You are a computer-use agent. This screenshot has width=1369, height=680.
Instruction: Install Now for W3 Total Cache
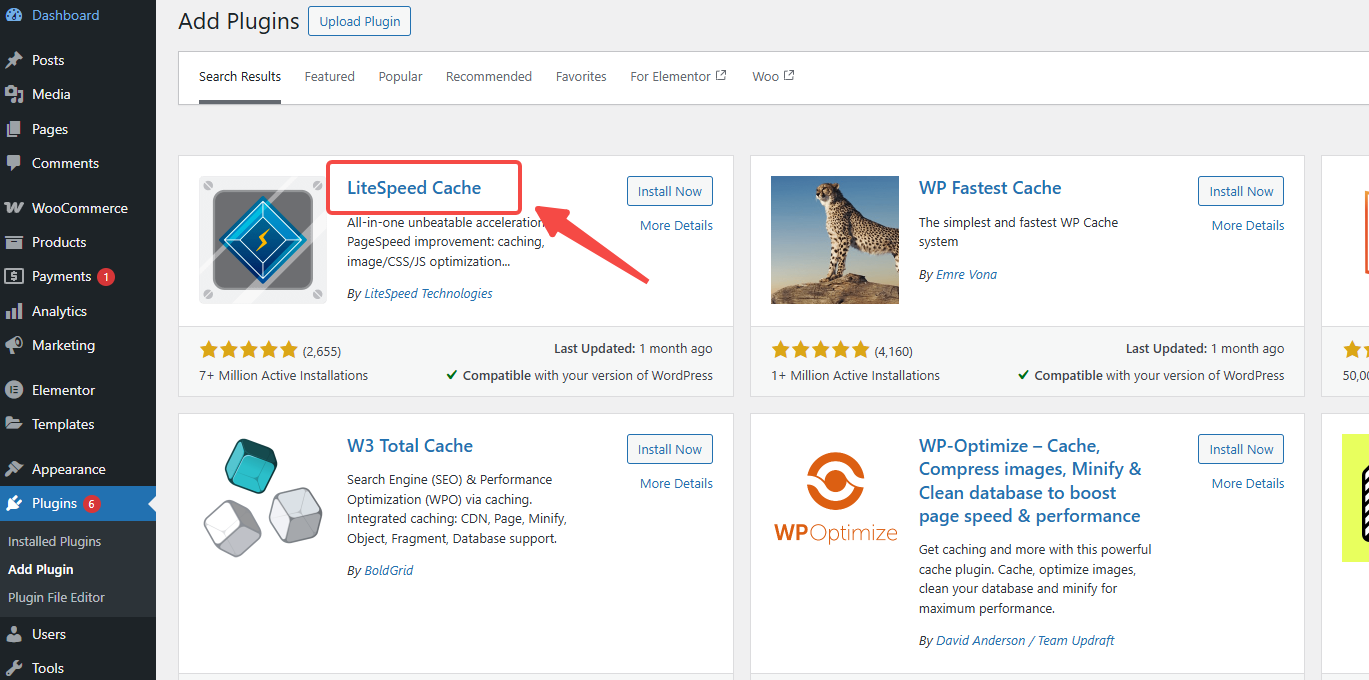tap(670, 449)
